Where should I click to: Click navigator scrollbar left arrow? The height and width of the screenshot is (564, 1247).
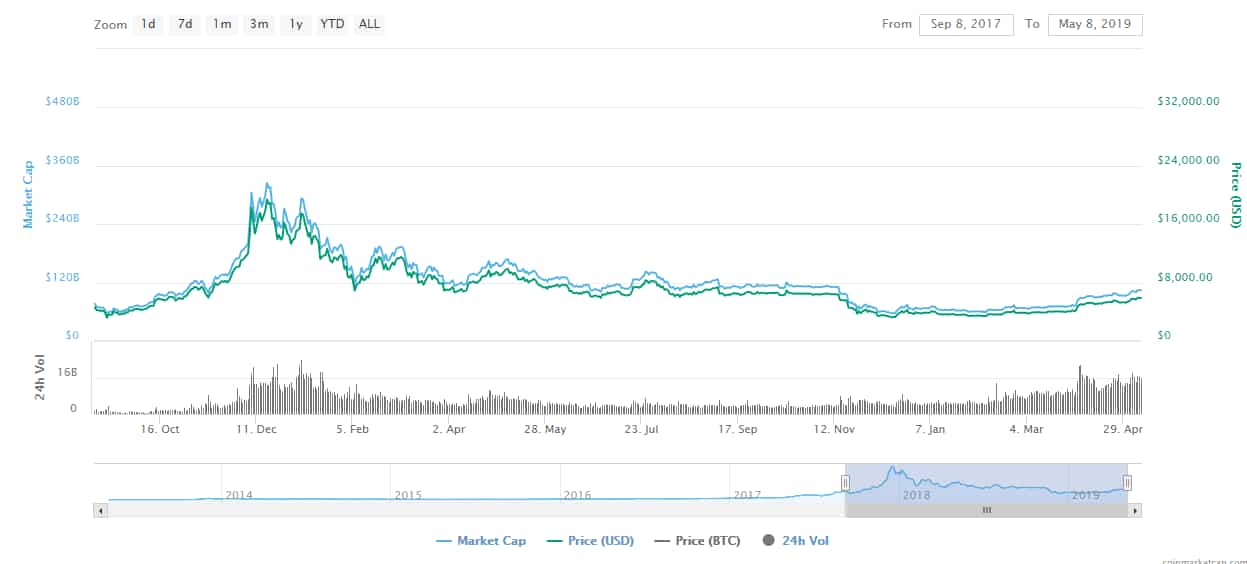click(x=100, y=510)
